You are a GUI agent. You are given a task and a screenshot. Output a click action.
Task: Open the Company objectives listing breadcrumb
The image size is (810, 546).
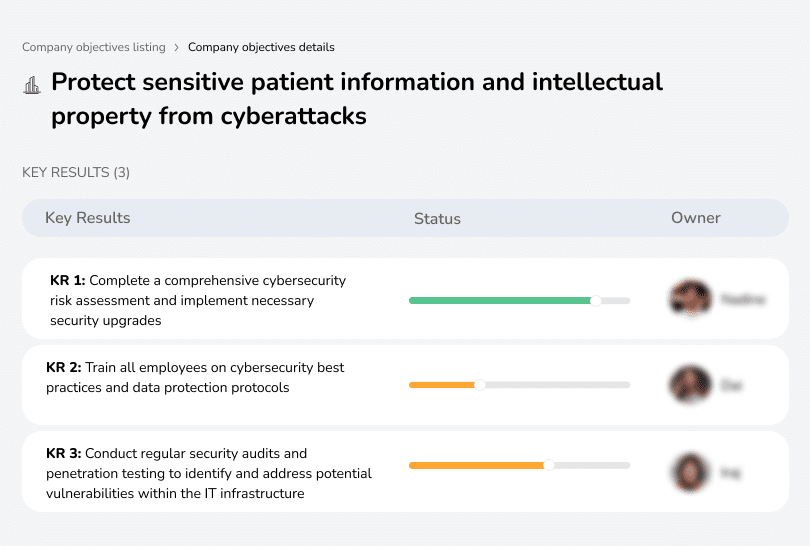click(x=94, y=47)
